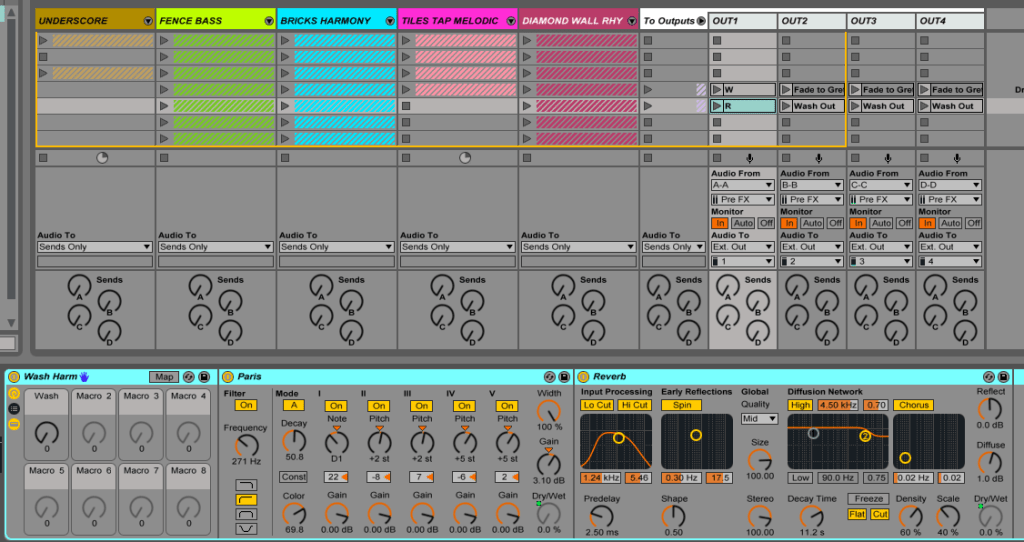Click the hot-swap preset icon on Paris
The image size is (1024, 542).
point(549,377)
